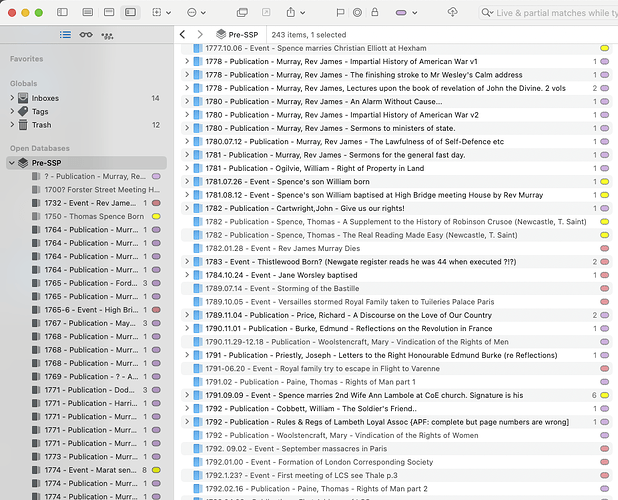Click group icon of '1767 - Publication - May...' in sidebar
The width and height of the screenshot is (618, 500).
(x=36, y=323)
